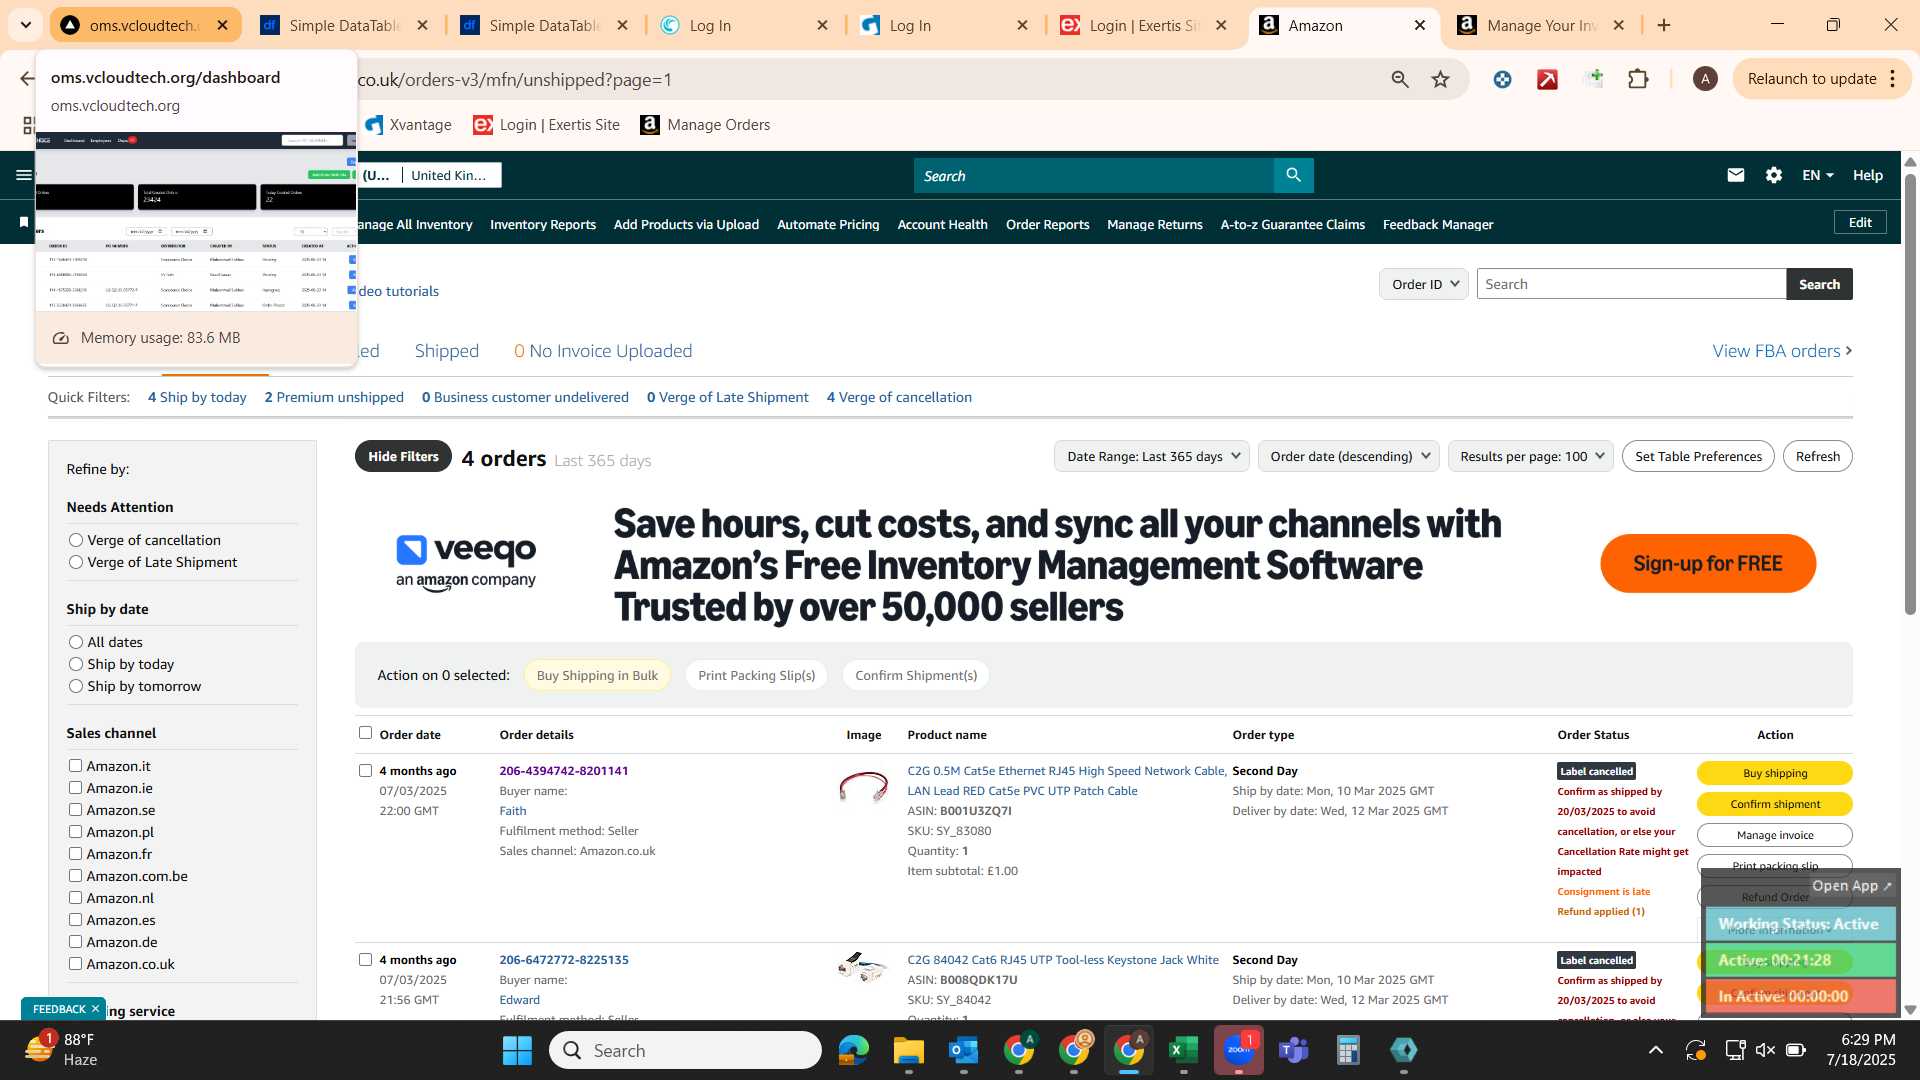Screen dimensions: 1920x1080
Task: Open the settings gear icon
Action: click(x=1773, y=175)
